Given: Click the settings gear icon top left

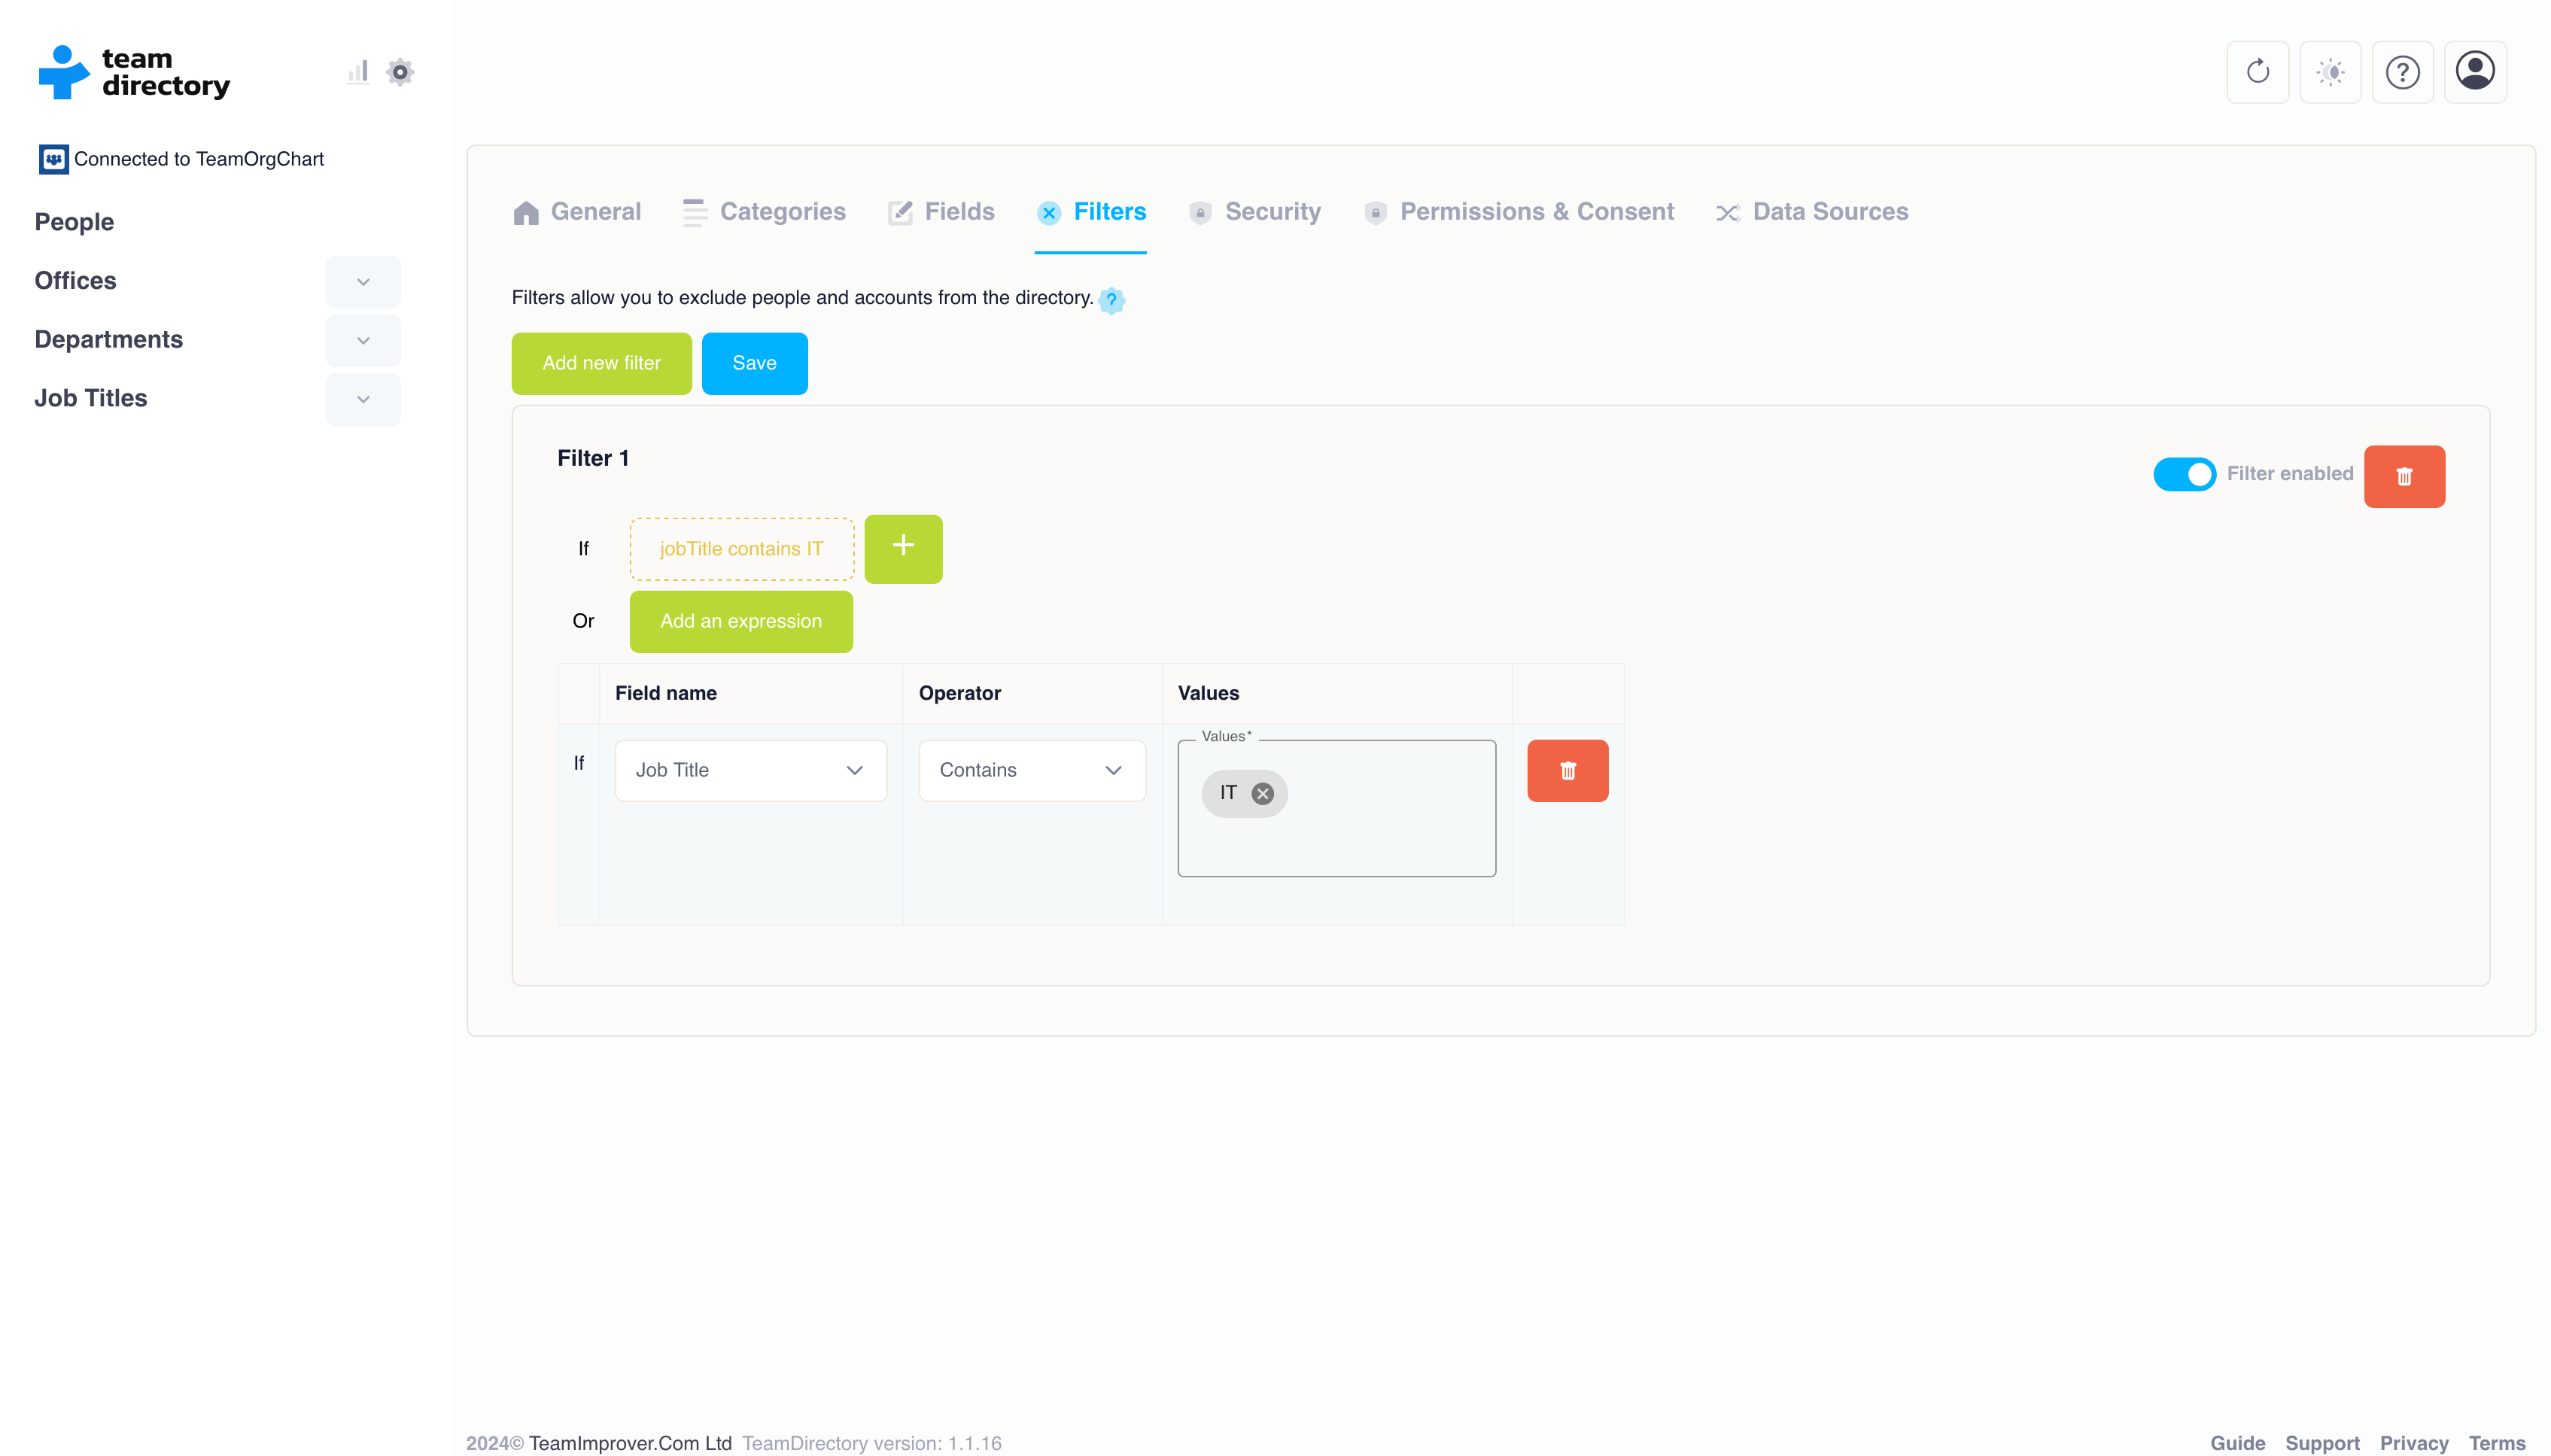Looking at the screenshot, I should tap(398, 71).
